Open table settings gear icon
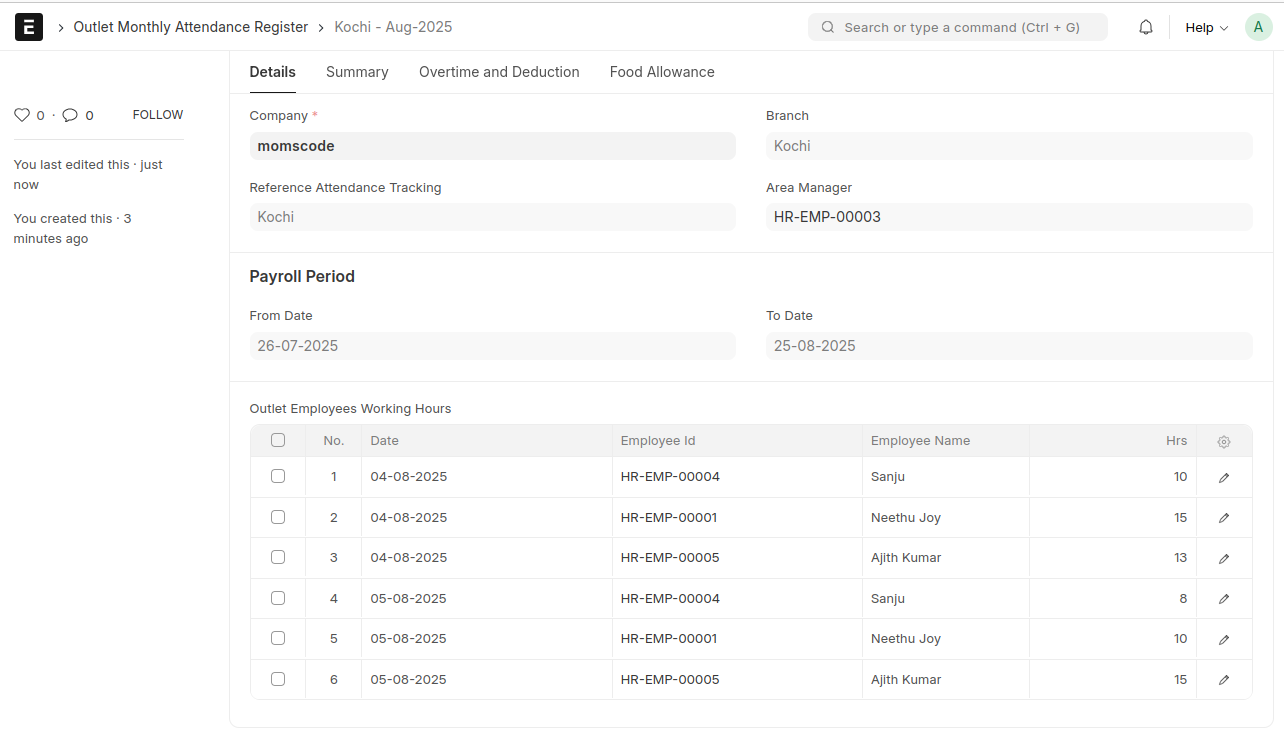The height and width of the screenshot is (739, 1284). tap(1224, 441)
